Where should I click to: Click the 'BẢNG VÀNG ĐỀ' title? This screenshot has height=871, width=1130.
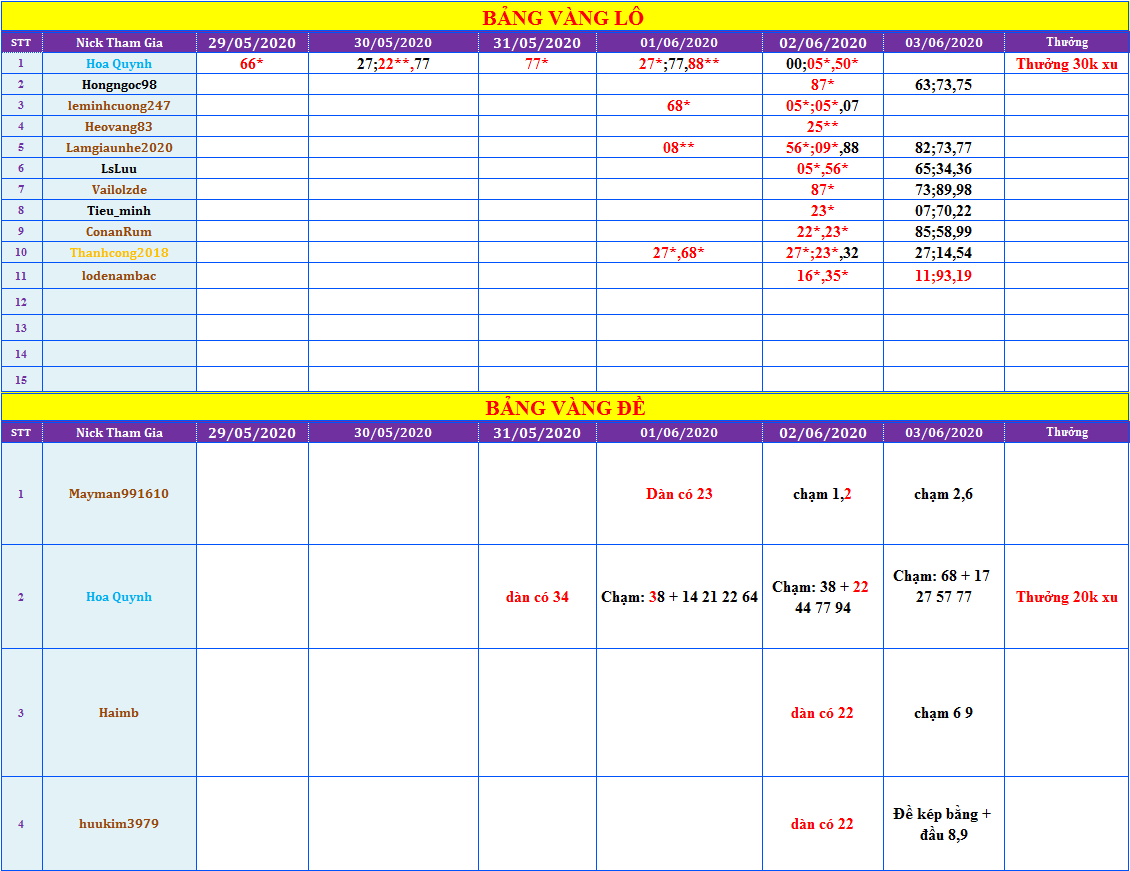click(565, 408)
